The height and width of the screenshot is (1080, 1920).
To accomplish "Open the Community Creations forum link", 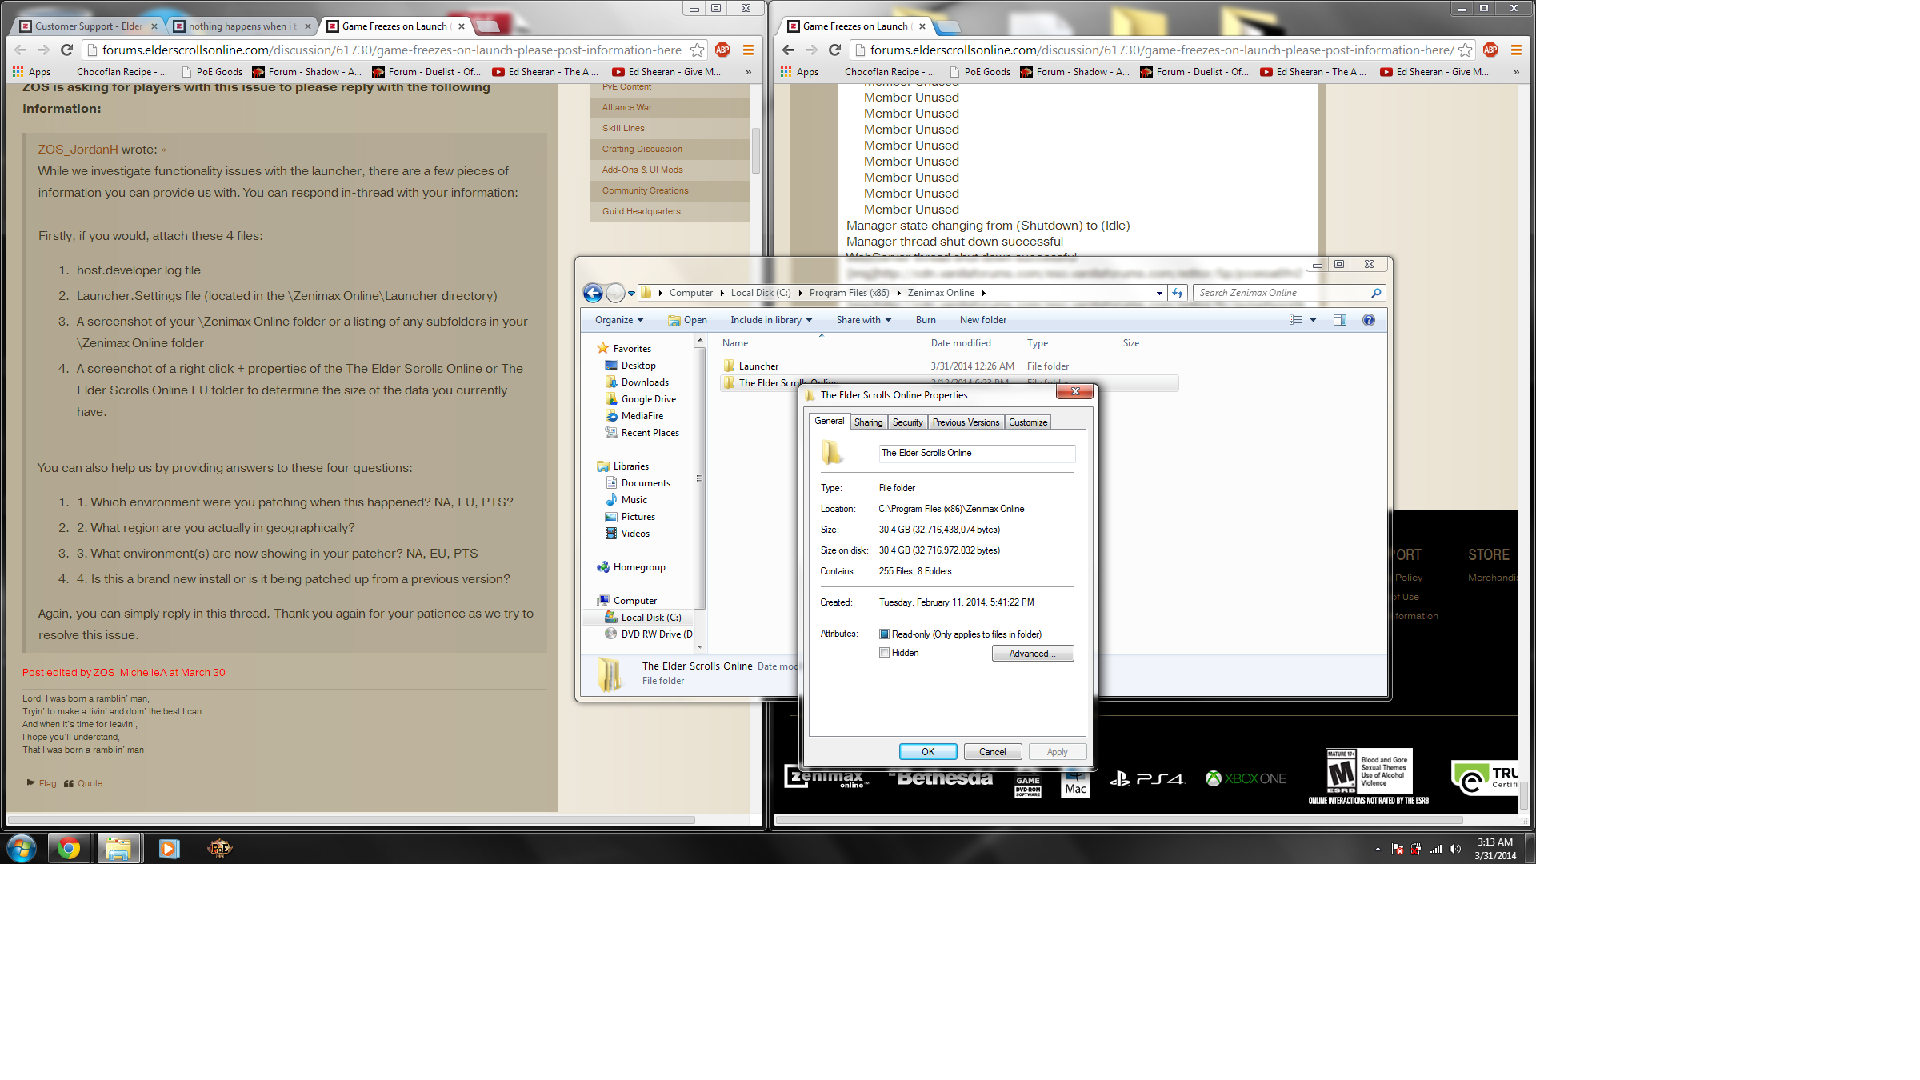I will (x=645, y=191).
